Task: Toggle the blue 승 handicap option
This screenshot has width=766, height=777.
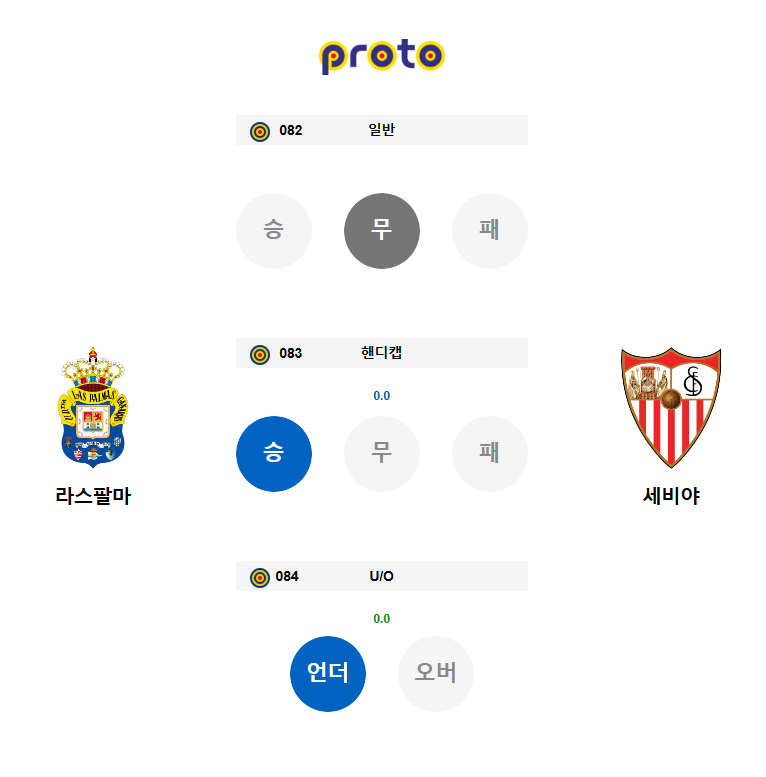Action: point(274,454)
